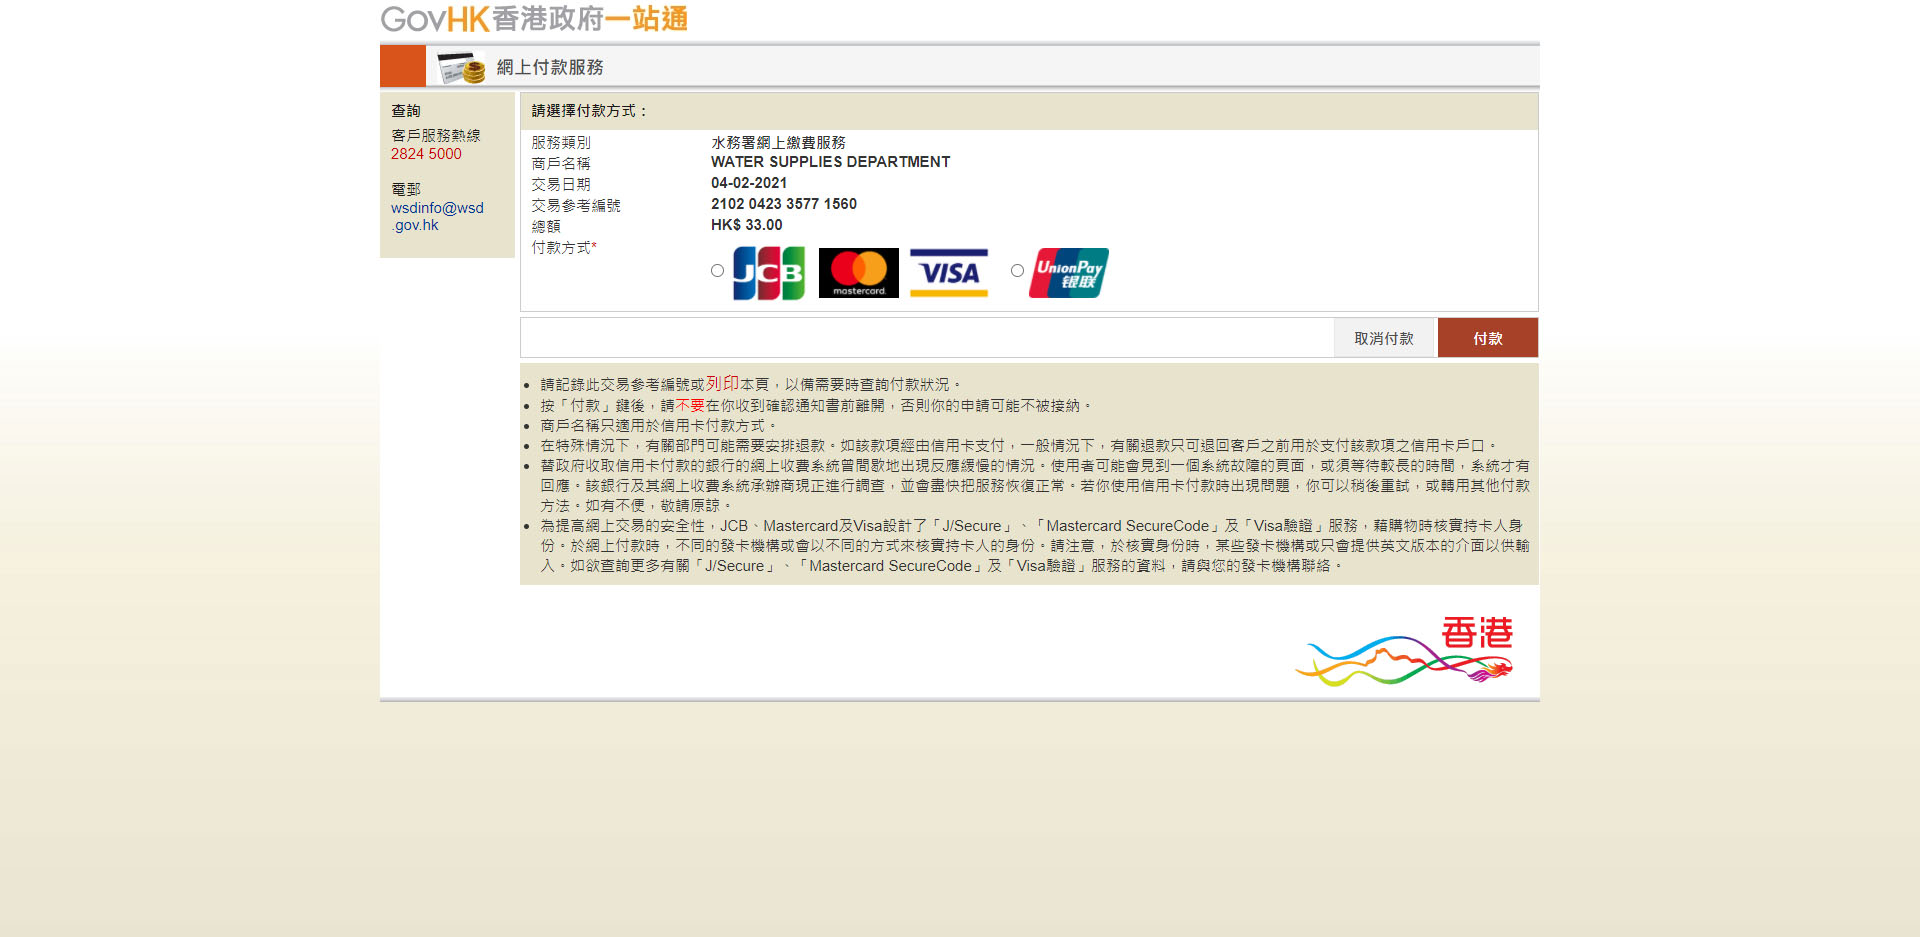The width and height of the screenshot is (1920, 937).
Task: Click the 請選擇付款方式 section heading
Action: 590,111
